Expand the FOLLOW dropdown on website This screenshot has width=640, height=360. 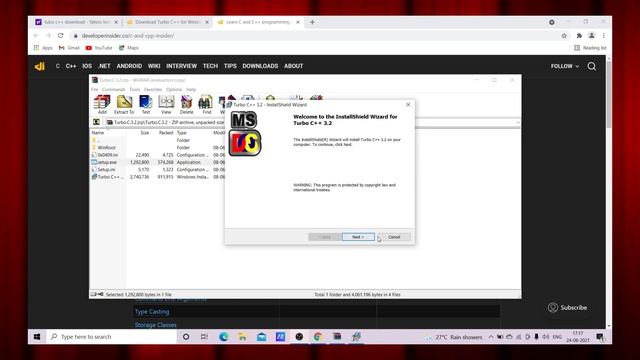[565, 66]
